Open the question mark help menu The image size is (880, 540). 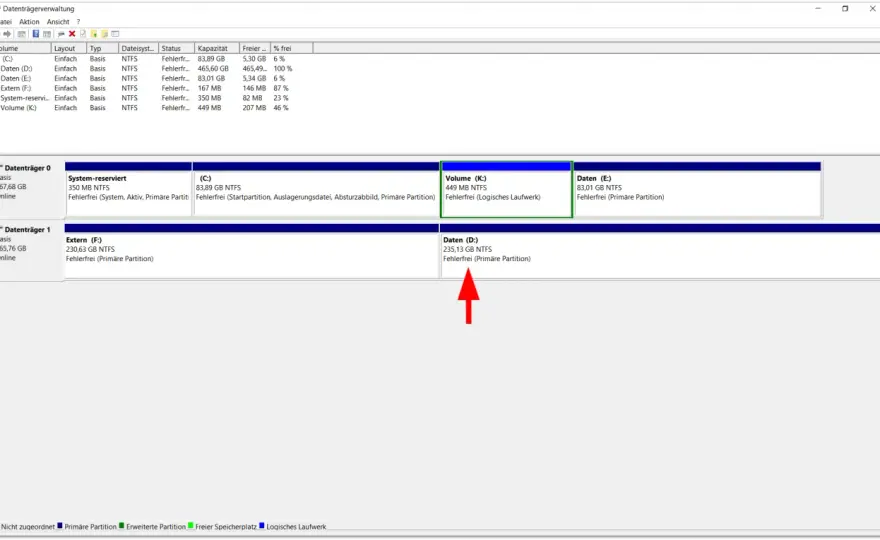79,22
